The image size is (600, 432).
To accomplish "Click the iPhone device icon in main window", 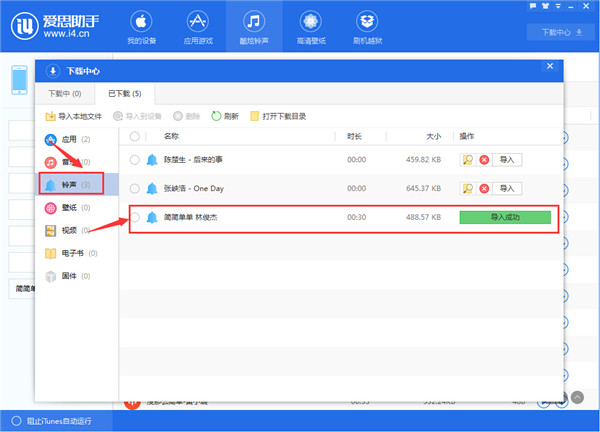I will coord(19,80).
